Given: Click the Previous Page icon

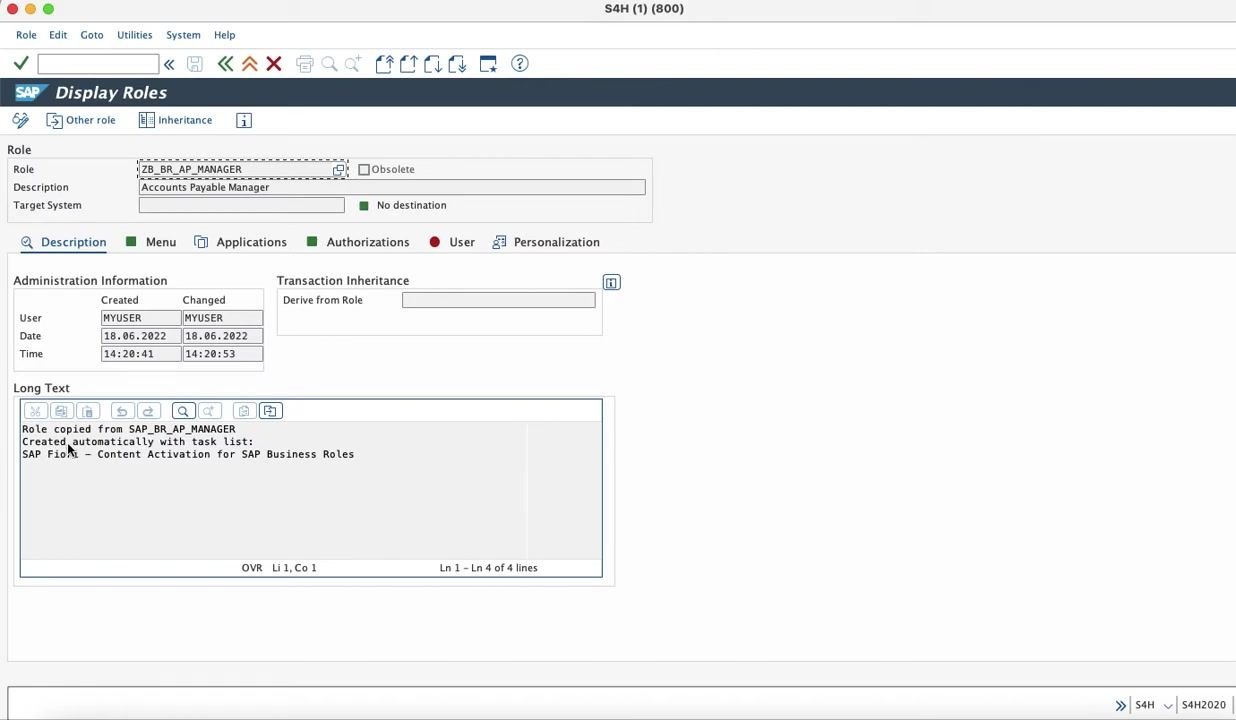Looking at the screenshot, I should click(x=408, y=64).
